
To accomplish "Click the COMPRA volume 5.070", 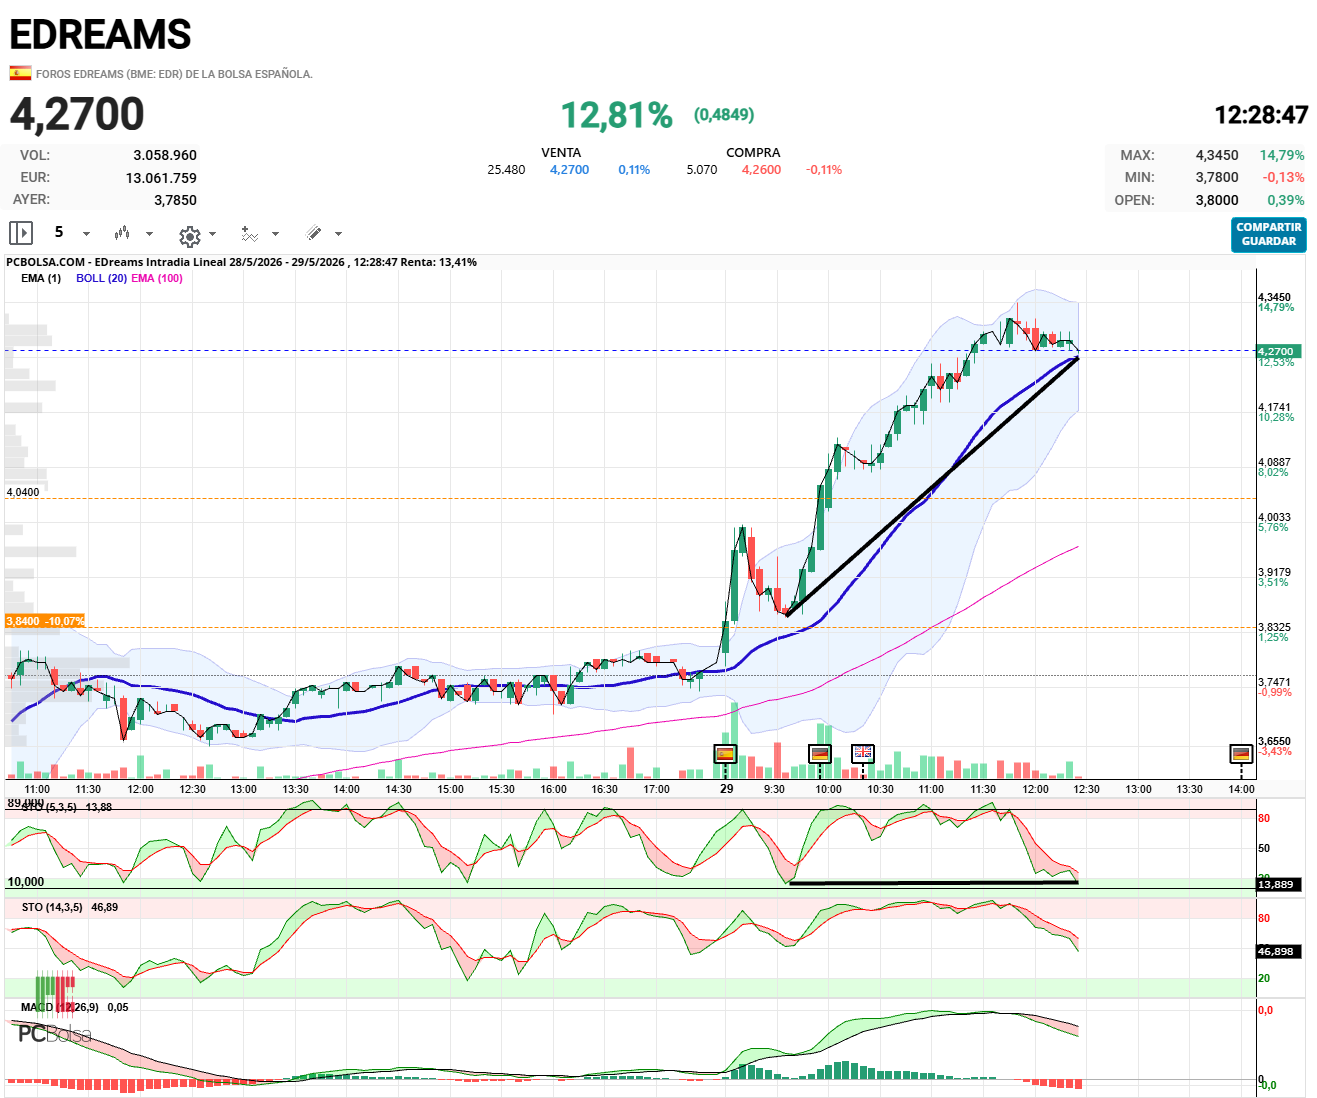I will (702, 170).
